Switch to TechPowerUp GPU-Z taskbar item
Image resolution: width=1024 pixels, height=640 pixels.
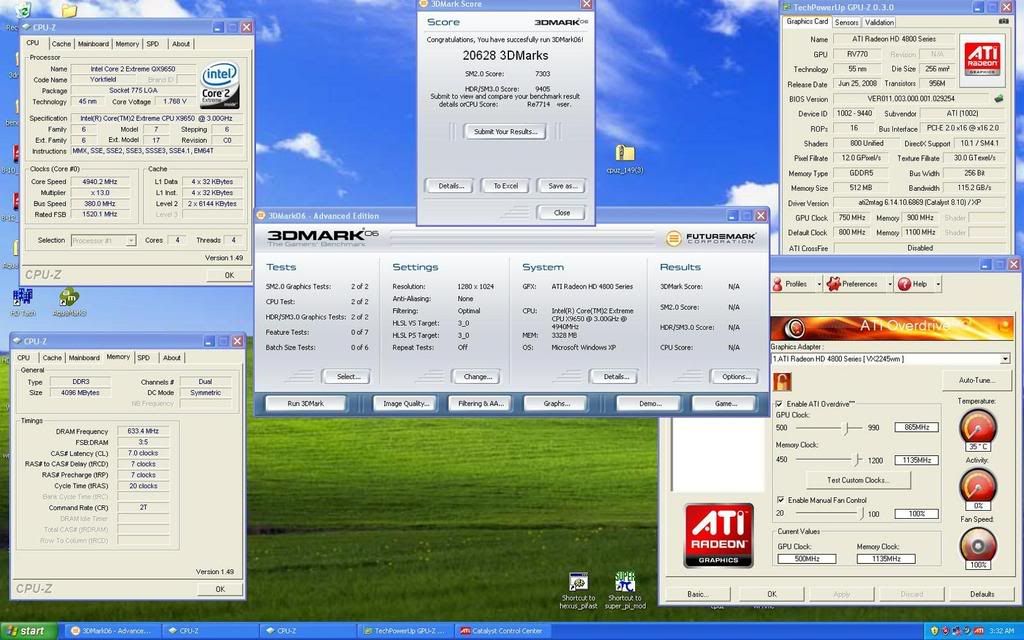(406, 631)
